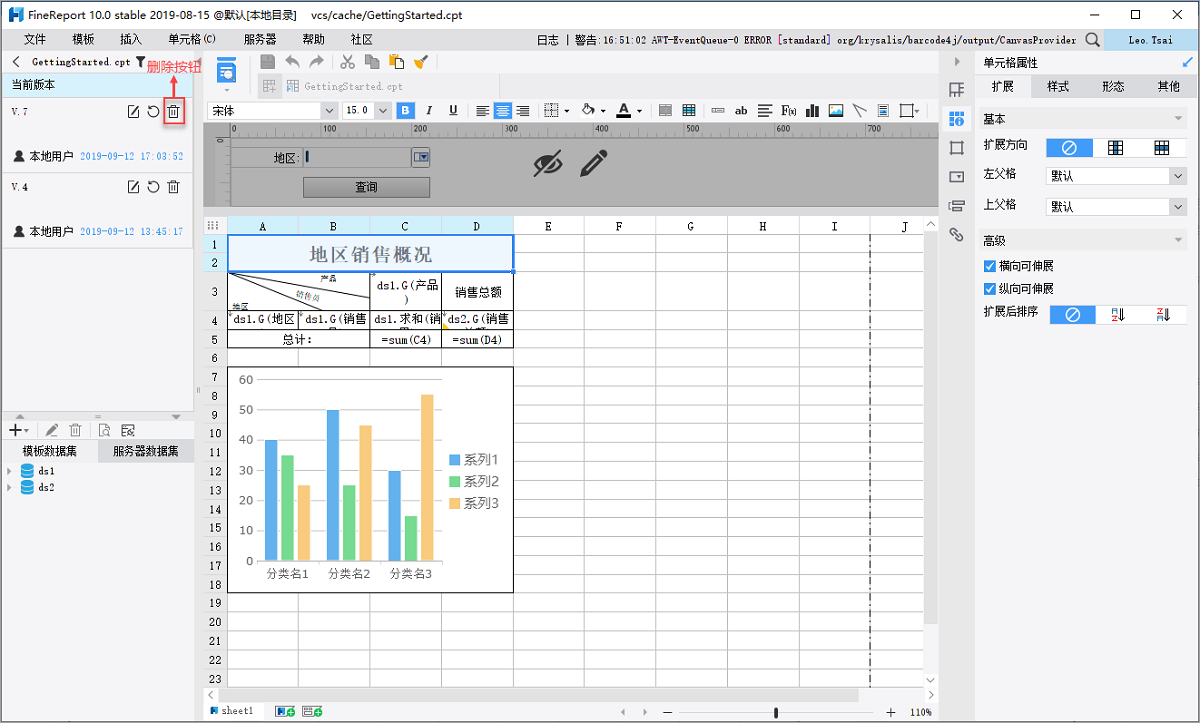
Task: Select no-expansion option for 扩展方向
Action: 1069,147
